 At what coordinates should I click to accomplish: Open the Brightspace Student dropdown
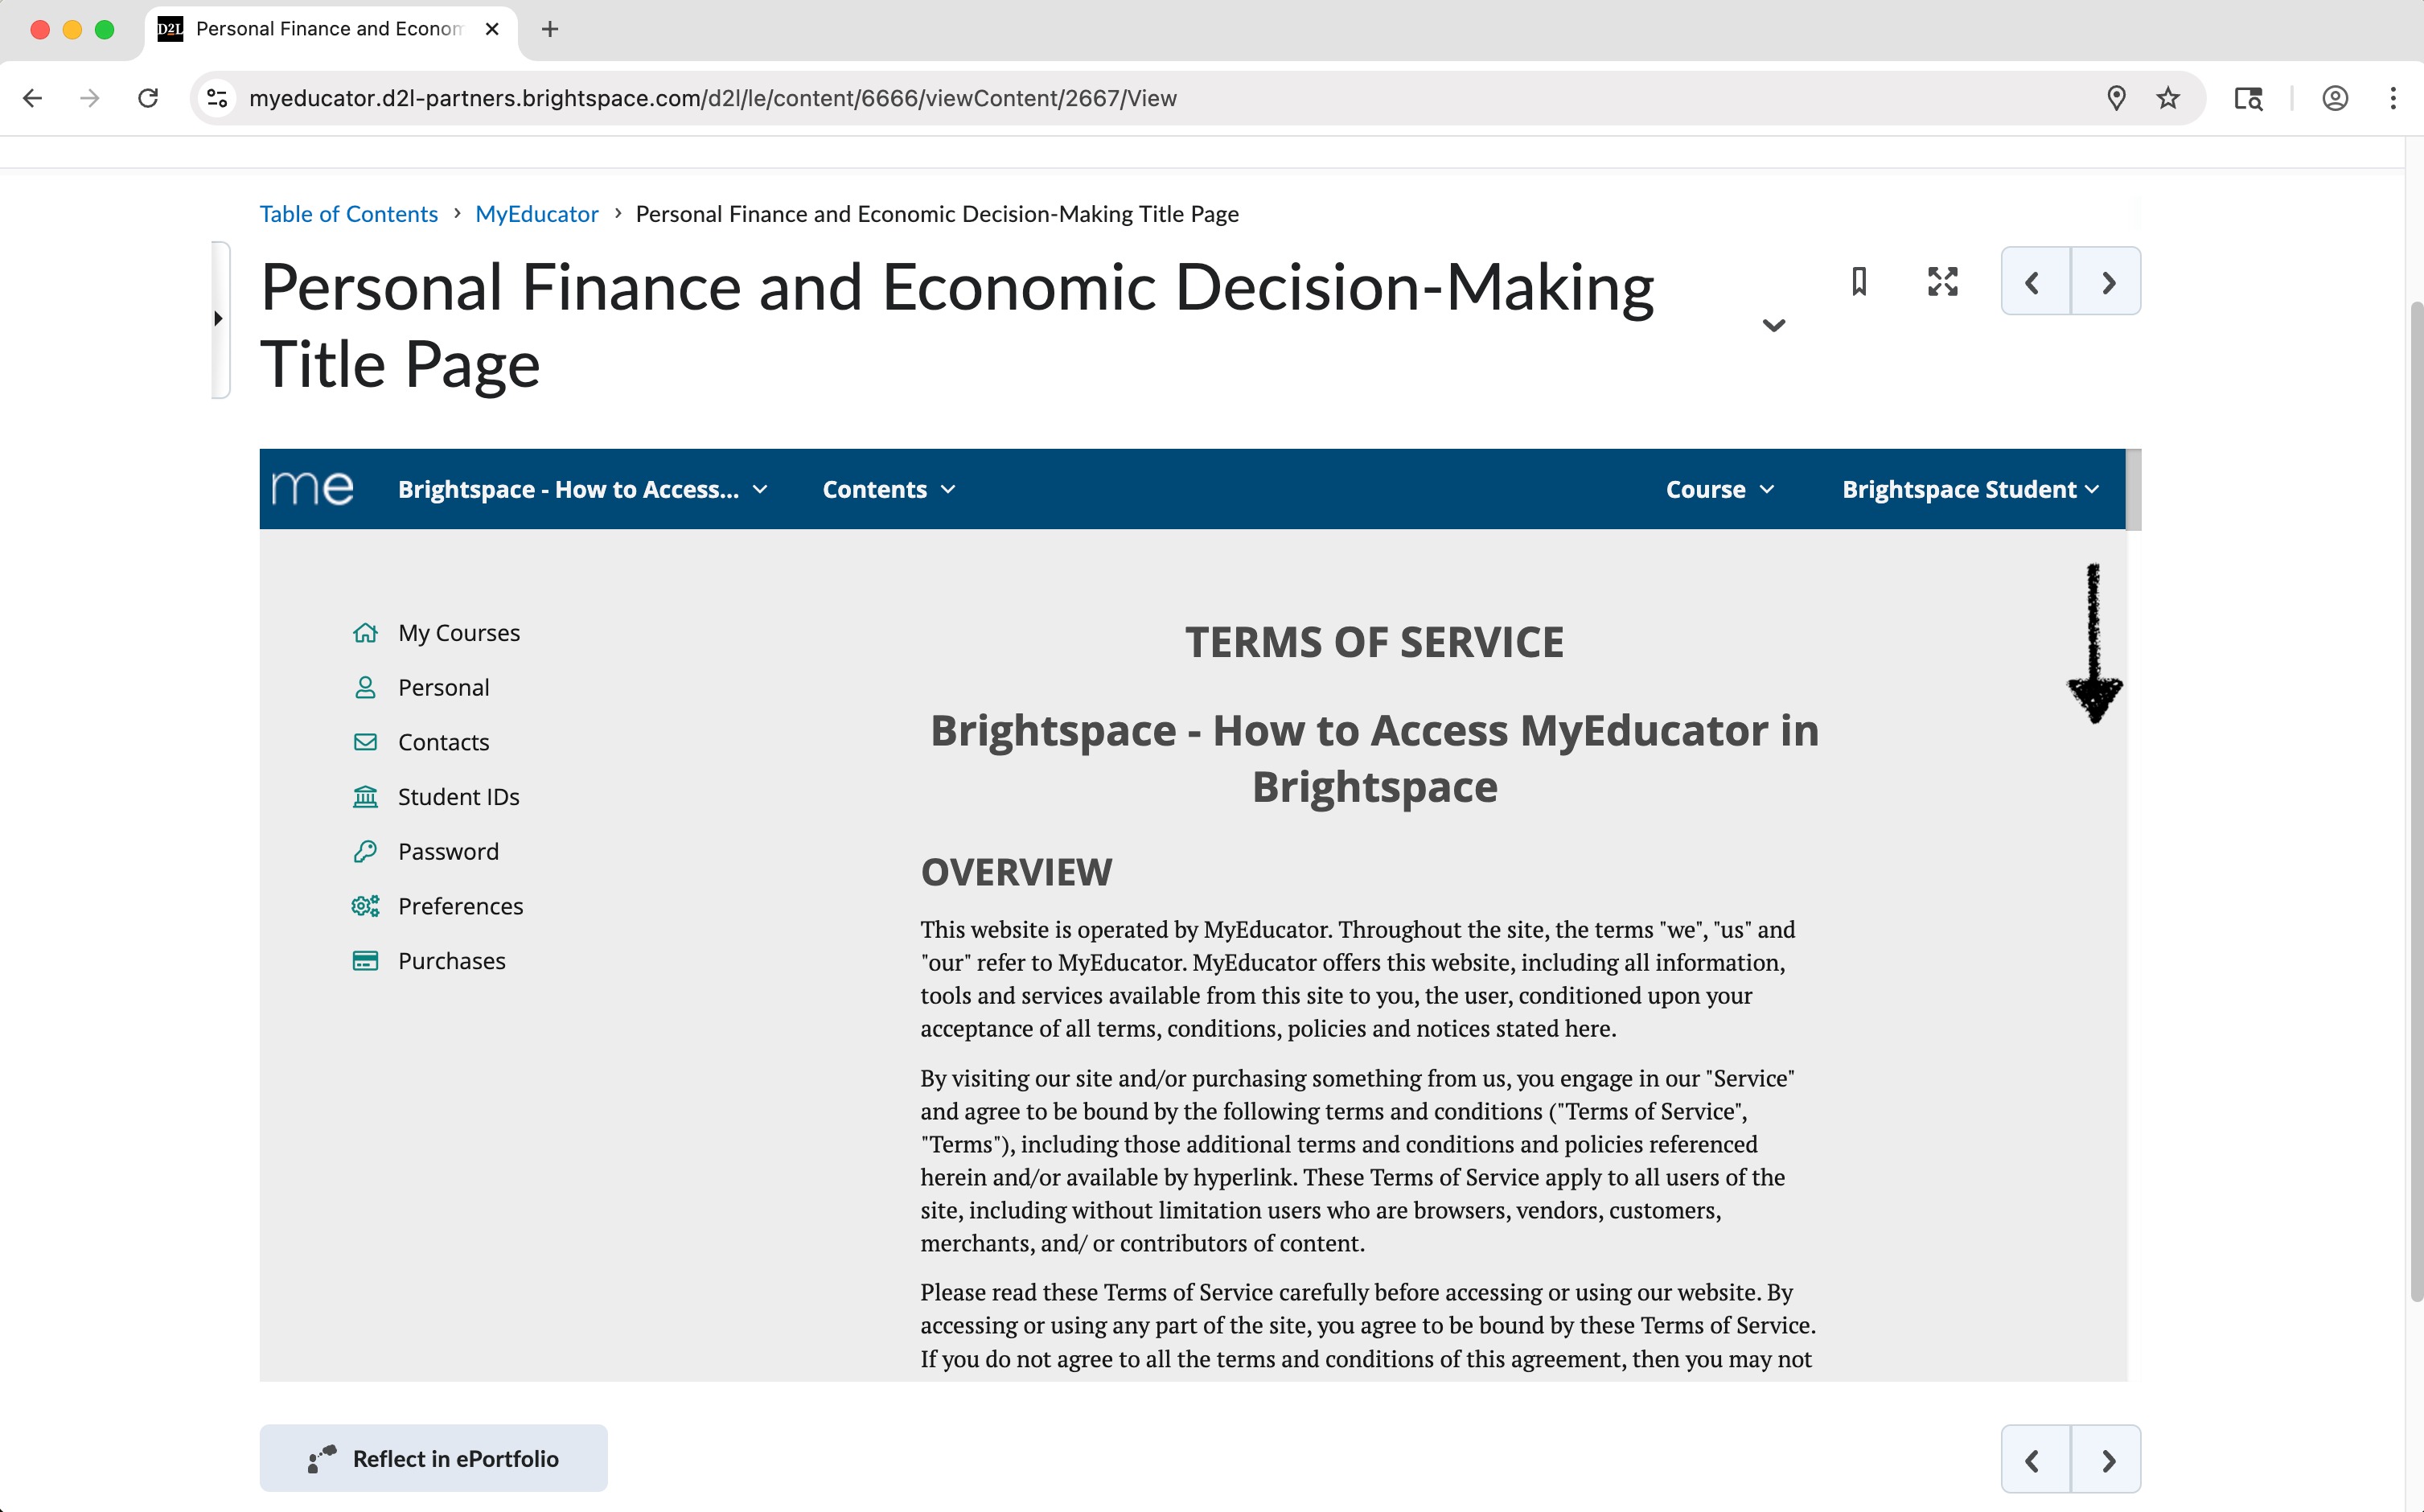pyautogui.click(x=1969, y=489)
